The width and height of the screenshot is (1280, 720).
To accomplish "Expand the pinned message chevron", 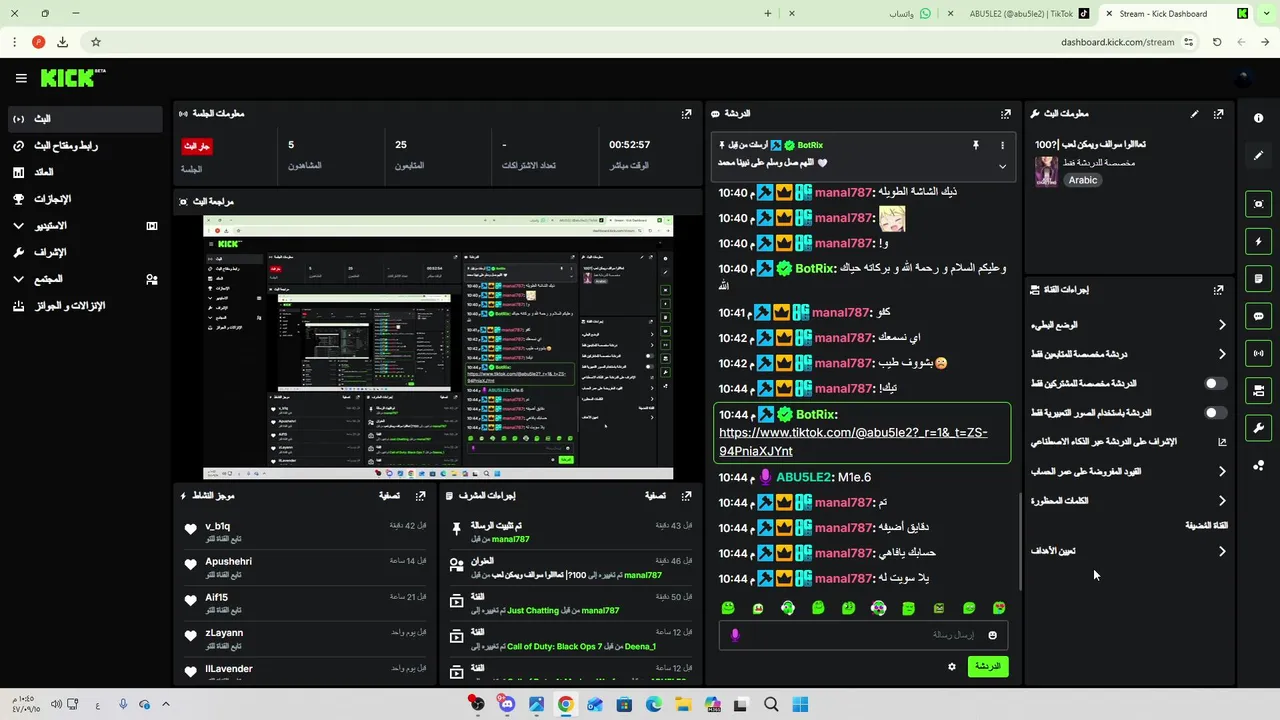I will [x=1002, y=166].
